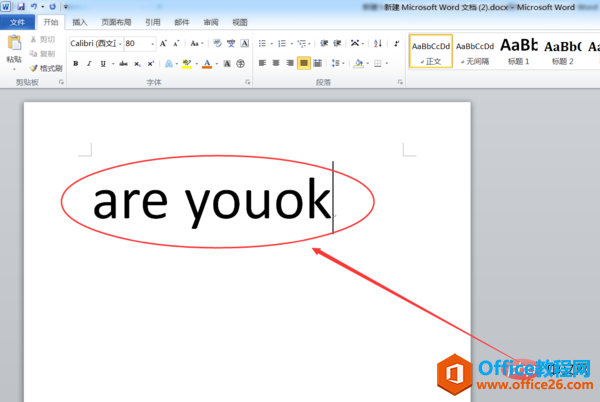Click the Paste (粘贴) clipboard icon
Image resolution: width=600 pixels, height=402 pixels.
(x=13, y=47)
